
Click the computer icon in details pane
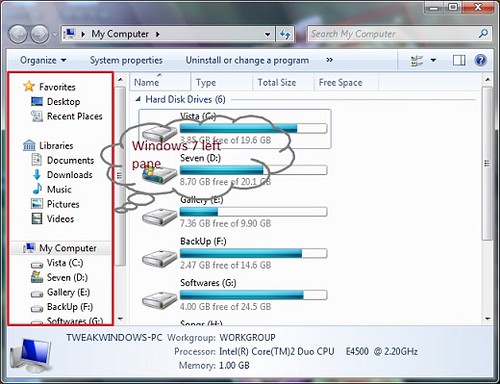pos(31,355)
